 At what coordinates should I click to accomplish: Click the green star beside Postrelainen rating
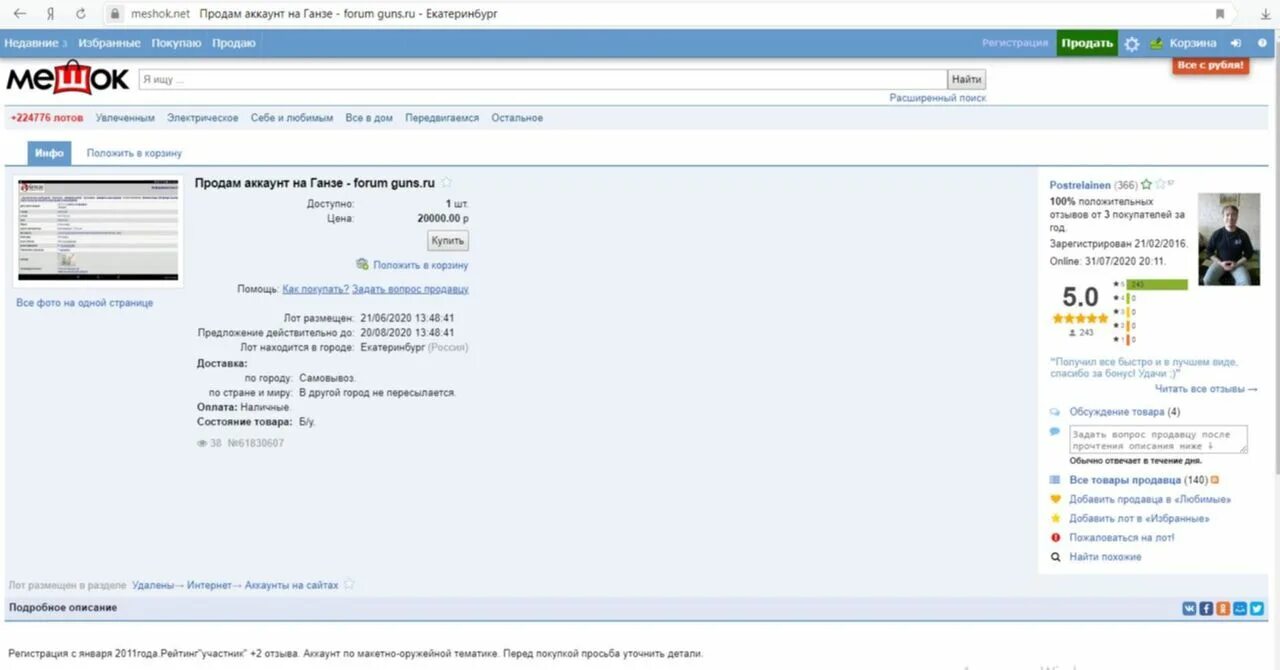1146,184
